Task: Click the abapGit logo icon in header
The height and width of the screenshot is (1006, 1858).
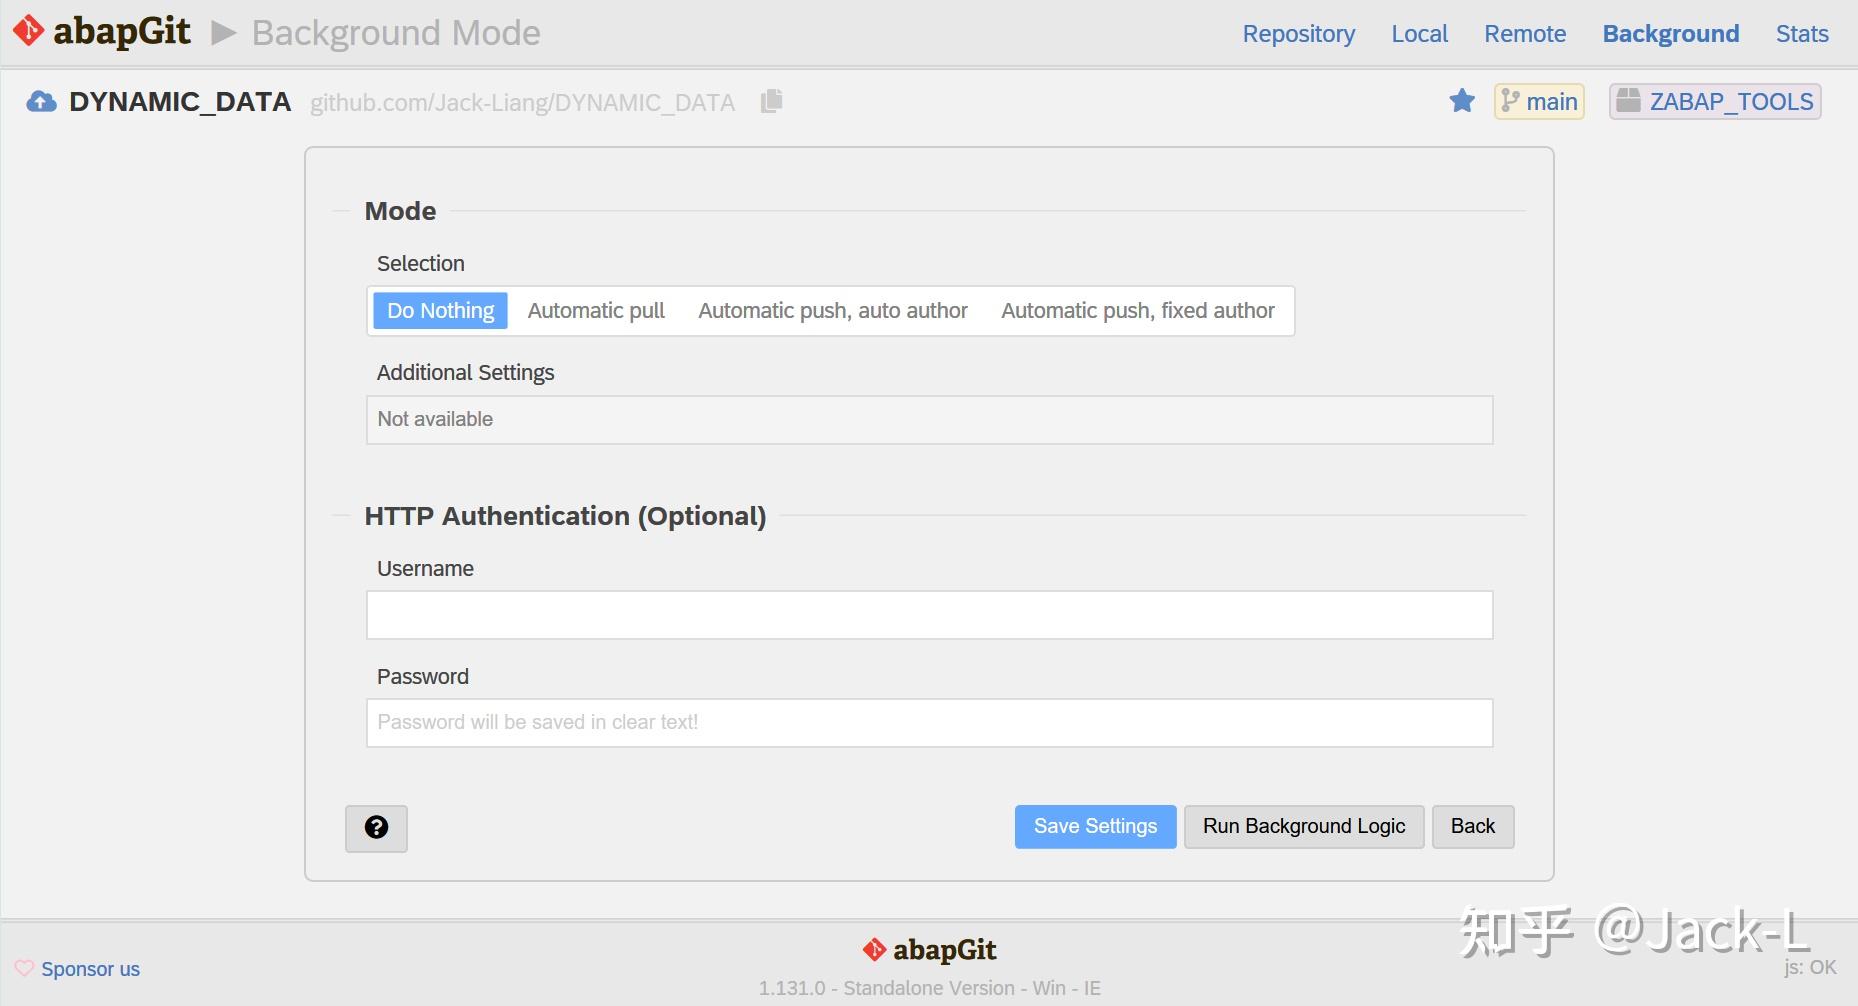Action: pyautogui.click(x=29, y=31)
